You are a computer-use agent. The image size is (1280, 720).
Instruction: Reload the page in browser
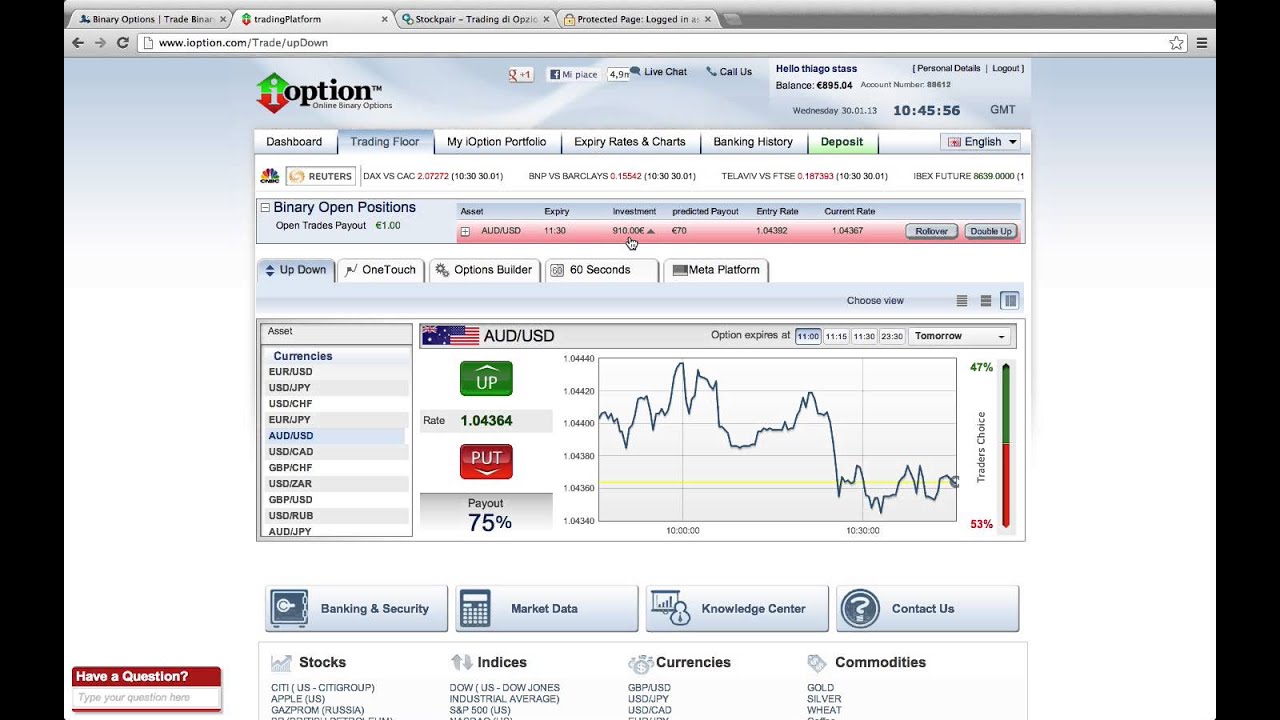click(x=123, y=43)
